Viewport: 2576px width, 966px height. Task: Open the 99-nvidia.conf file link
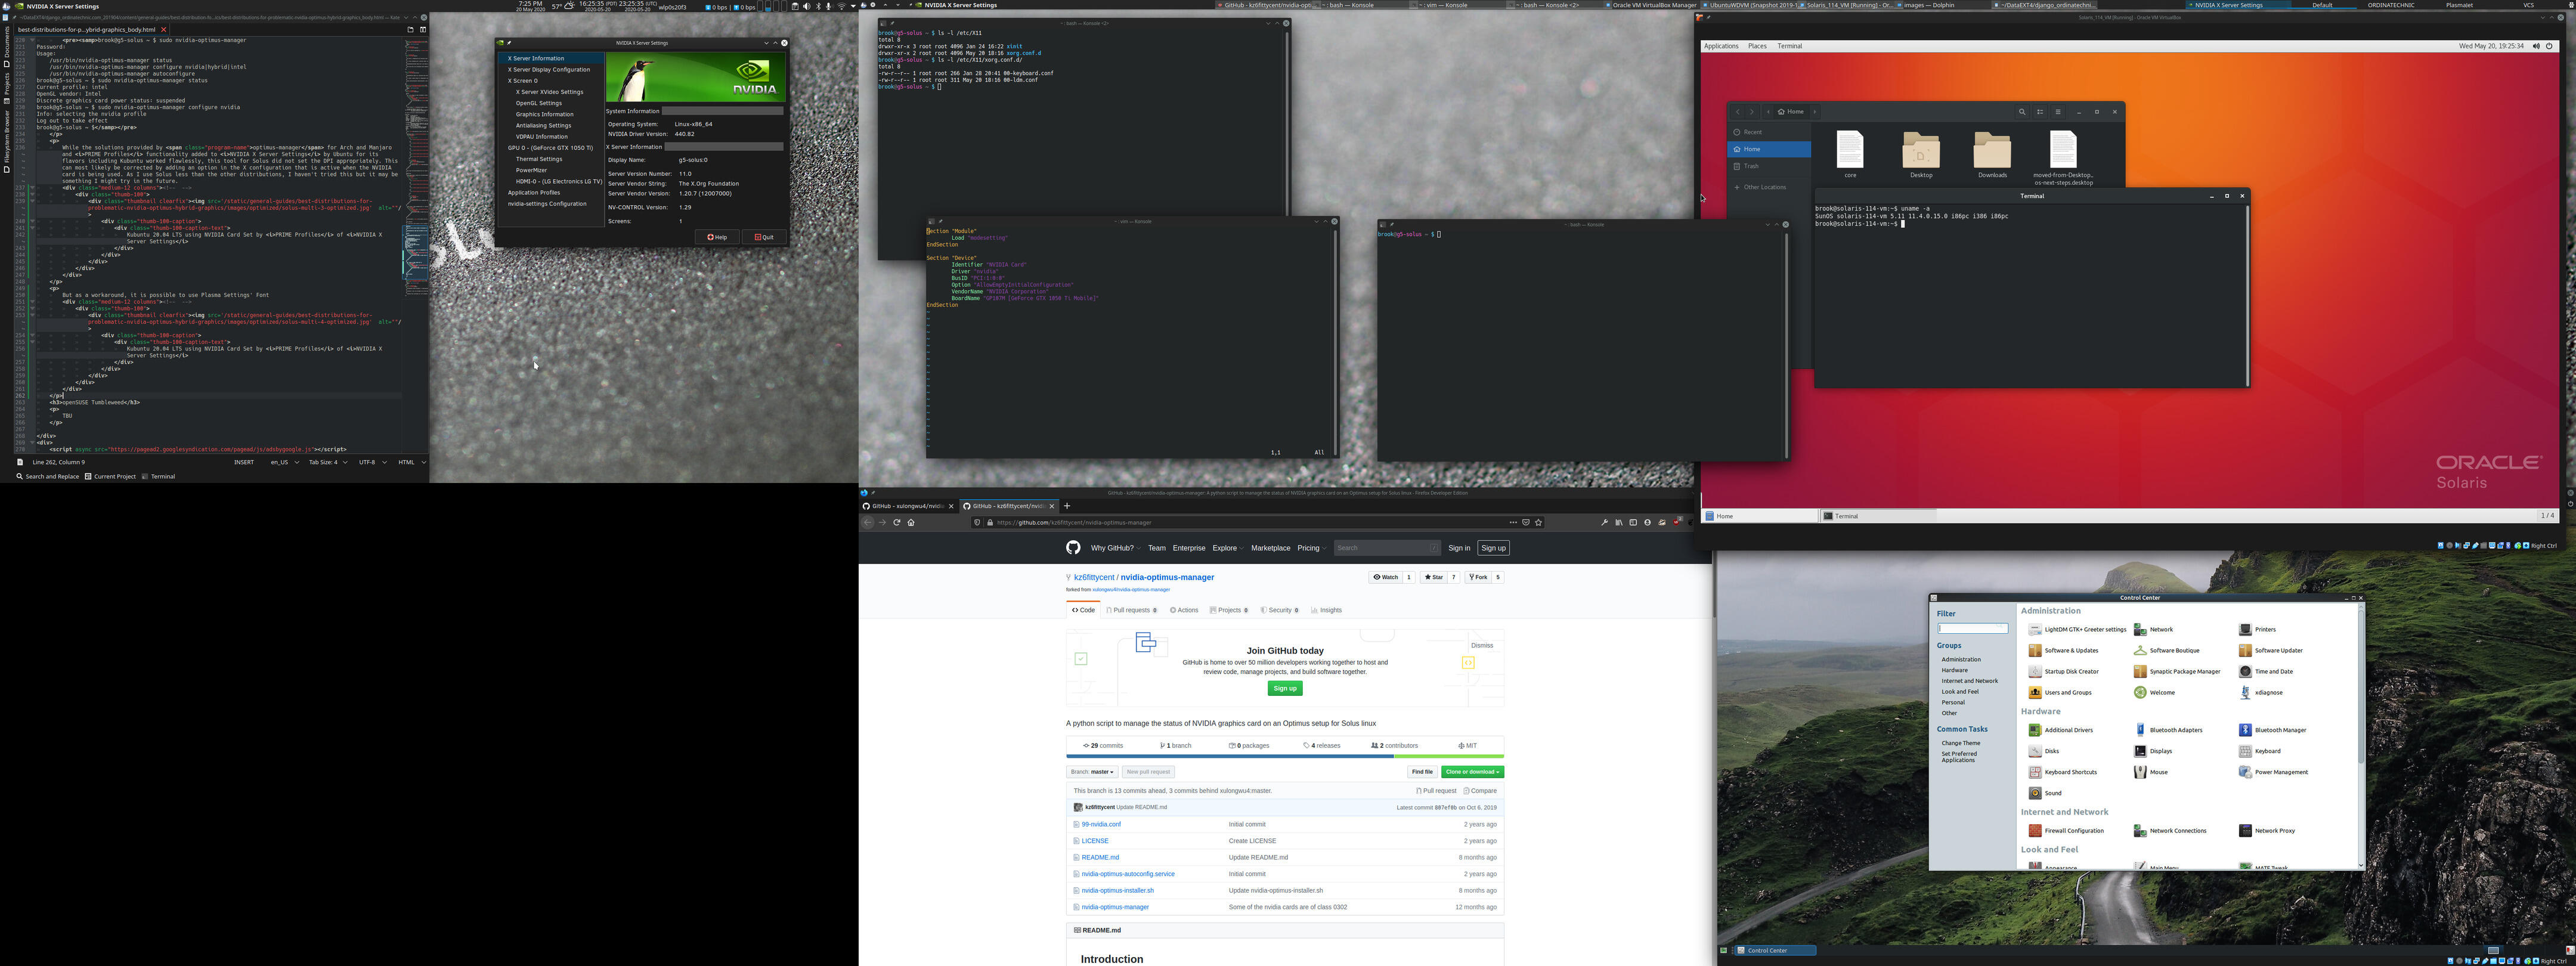pos(1101,824)
